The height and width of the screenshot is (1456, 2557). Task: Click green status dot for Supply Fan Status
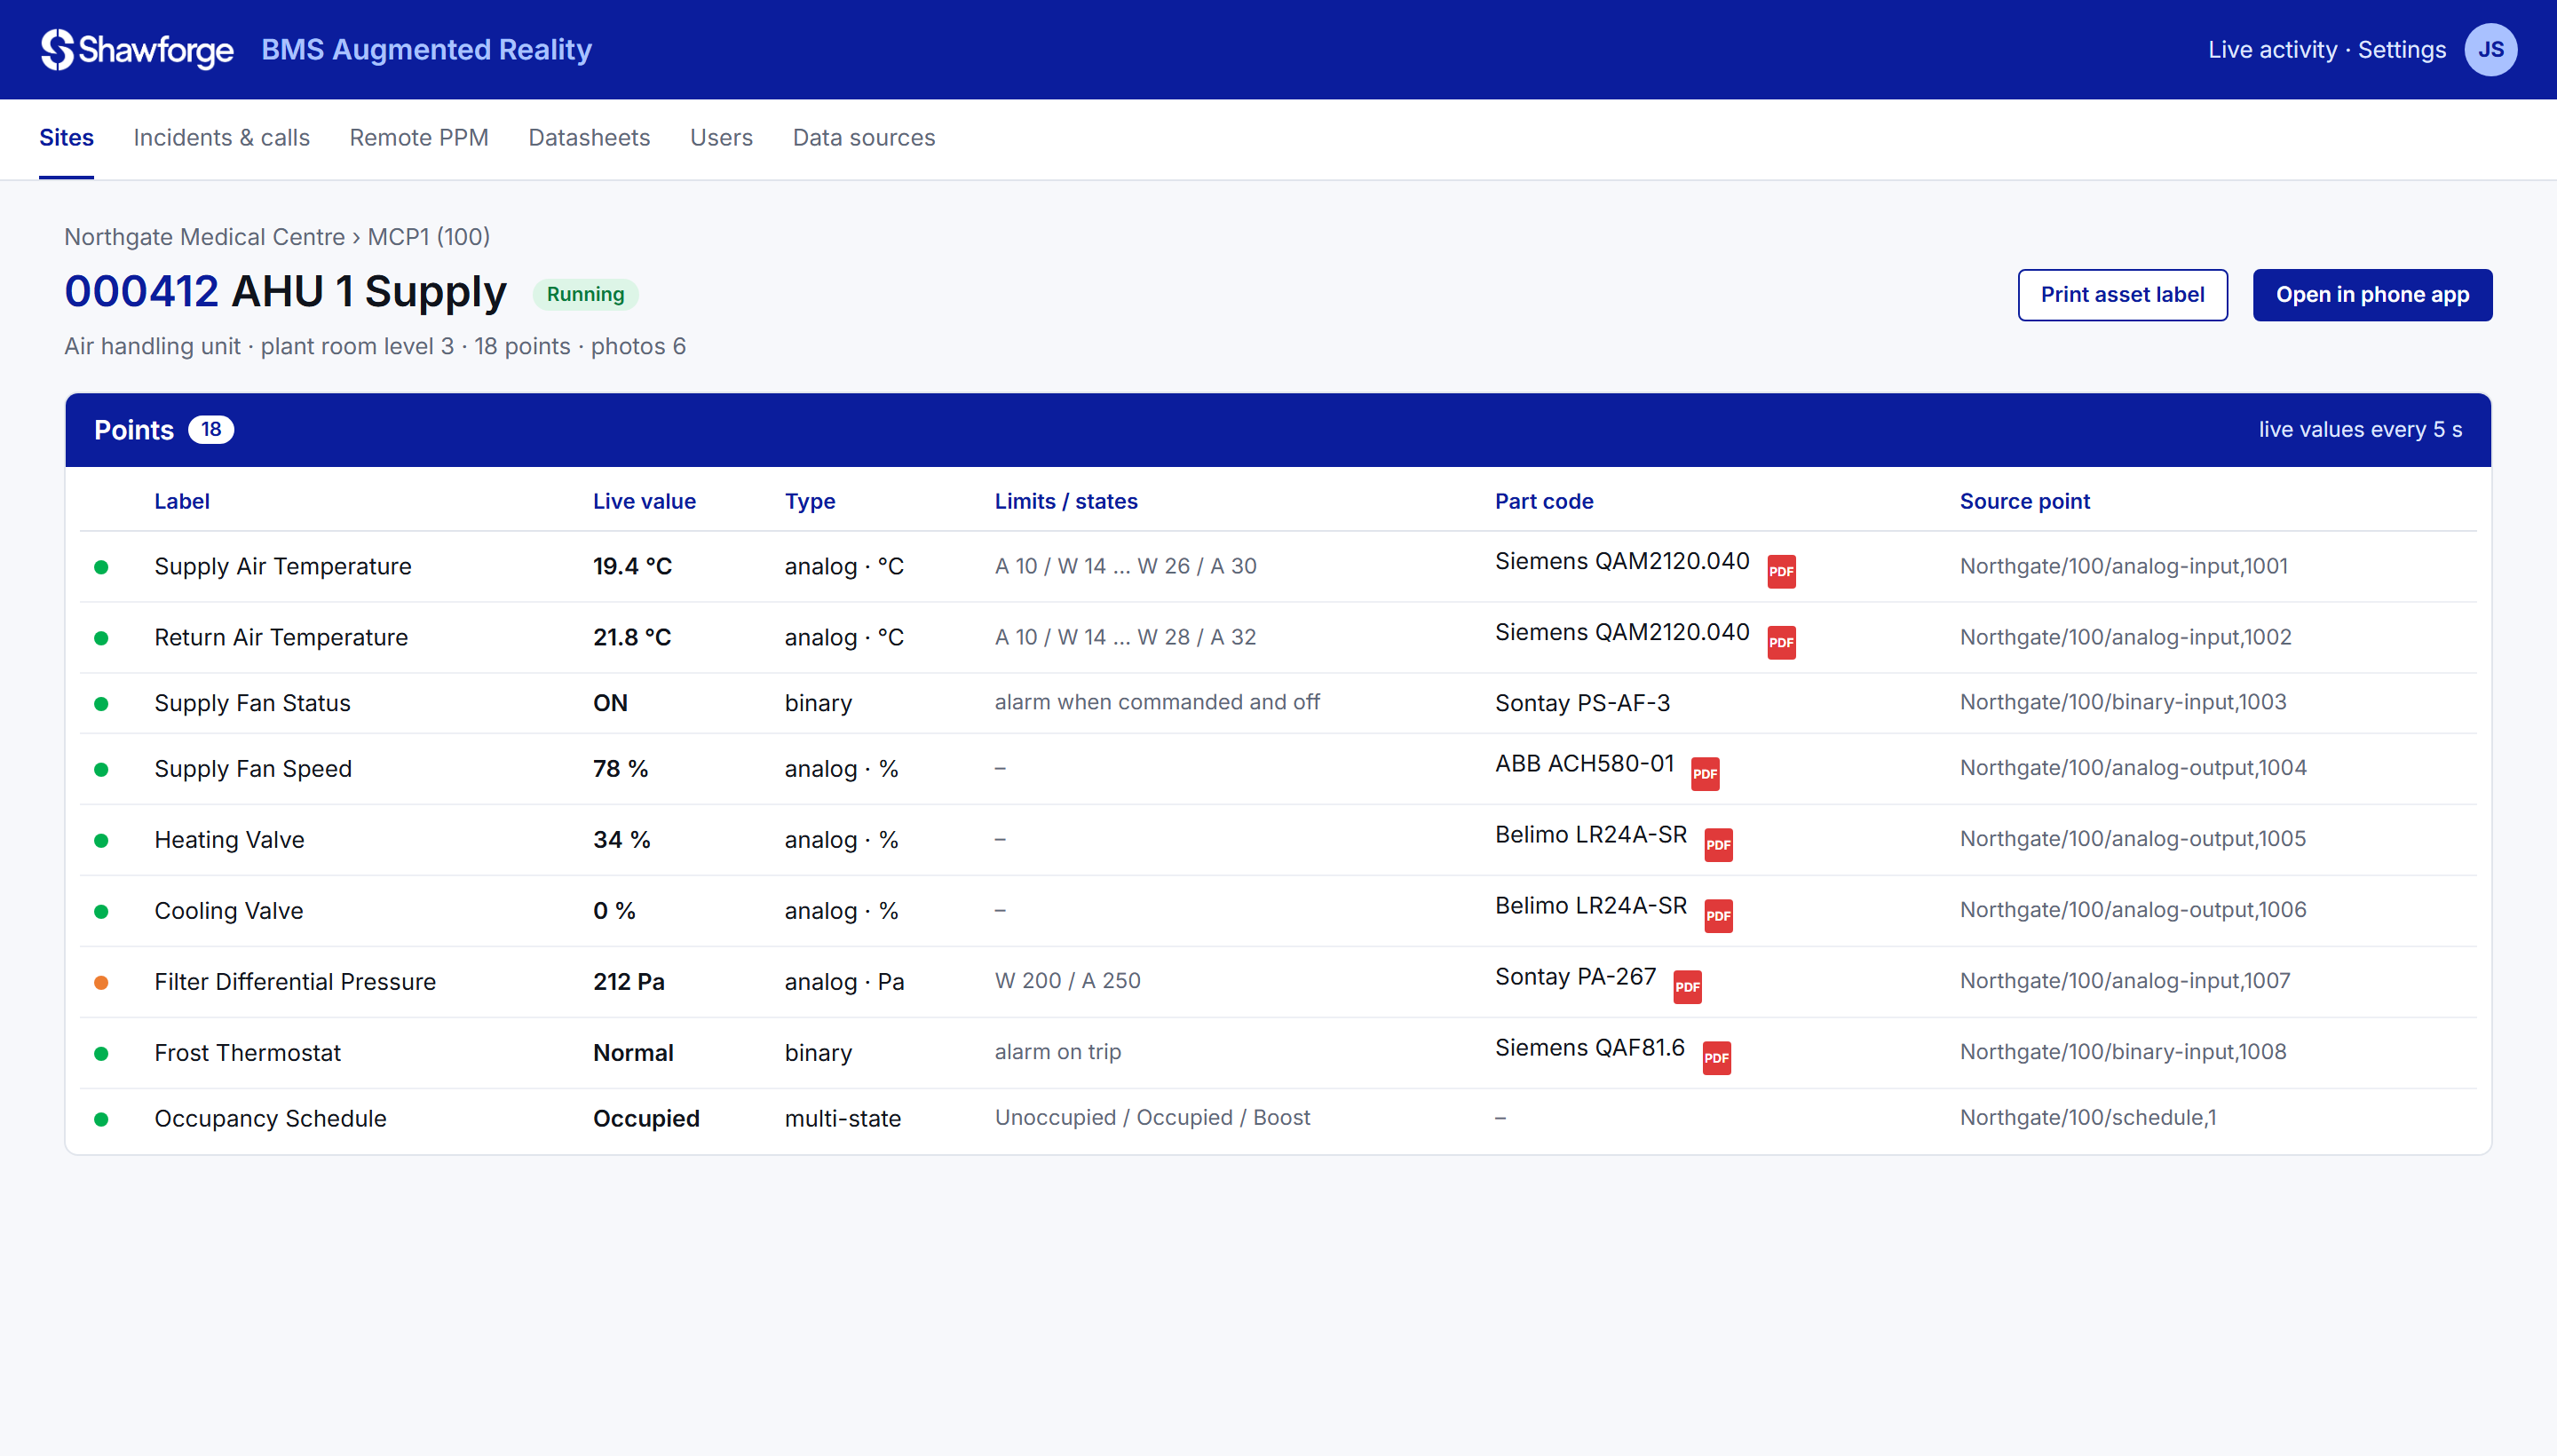101,703
